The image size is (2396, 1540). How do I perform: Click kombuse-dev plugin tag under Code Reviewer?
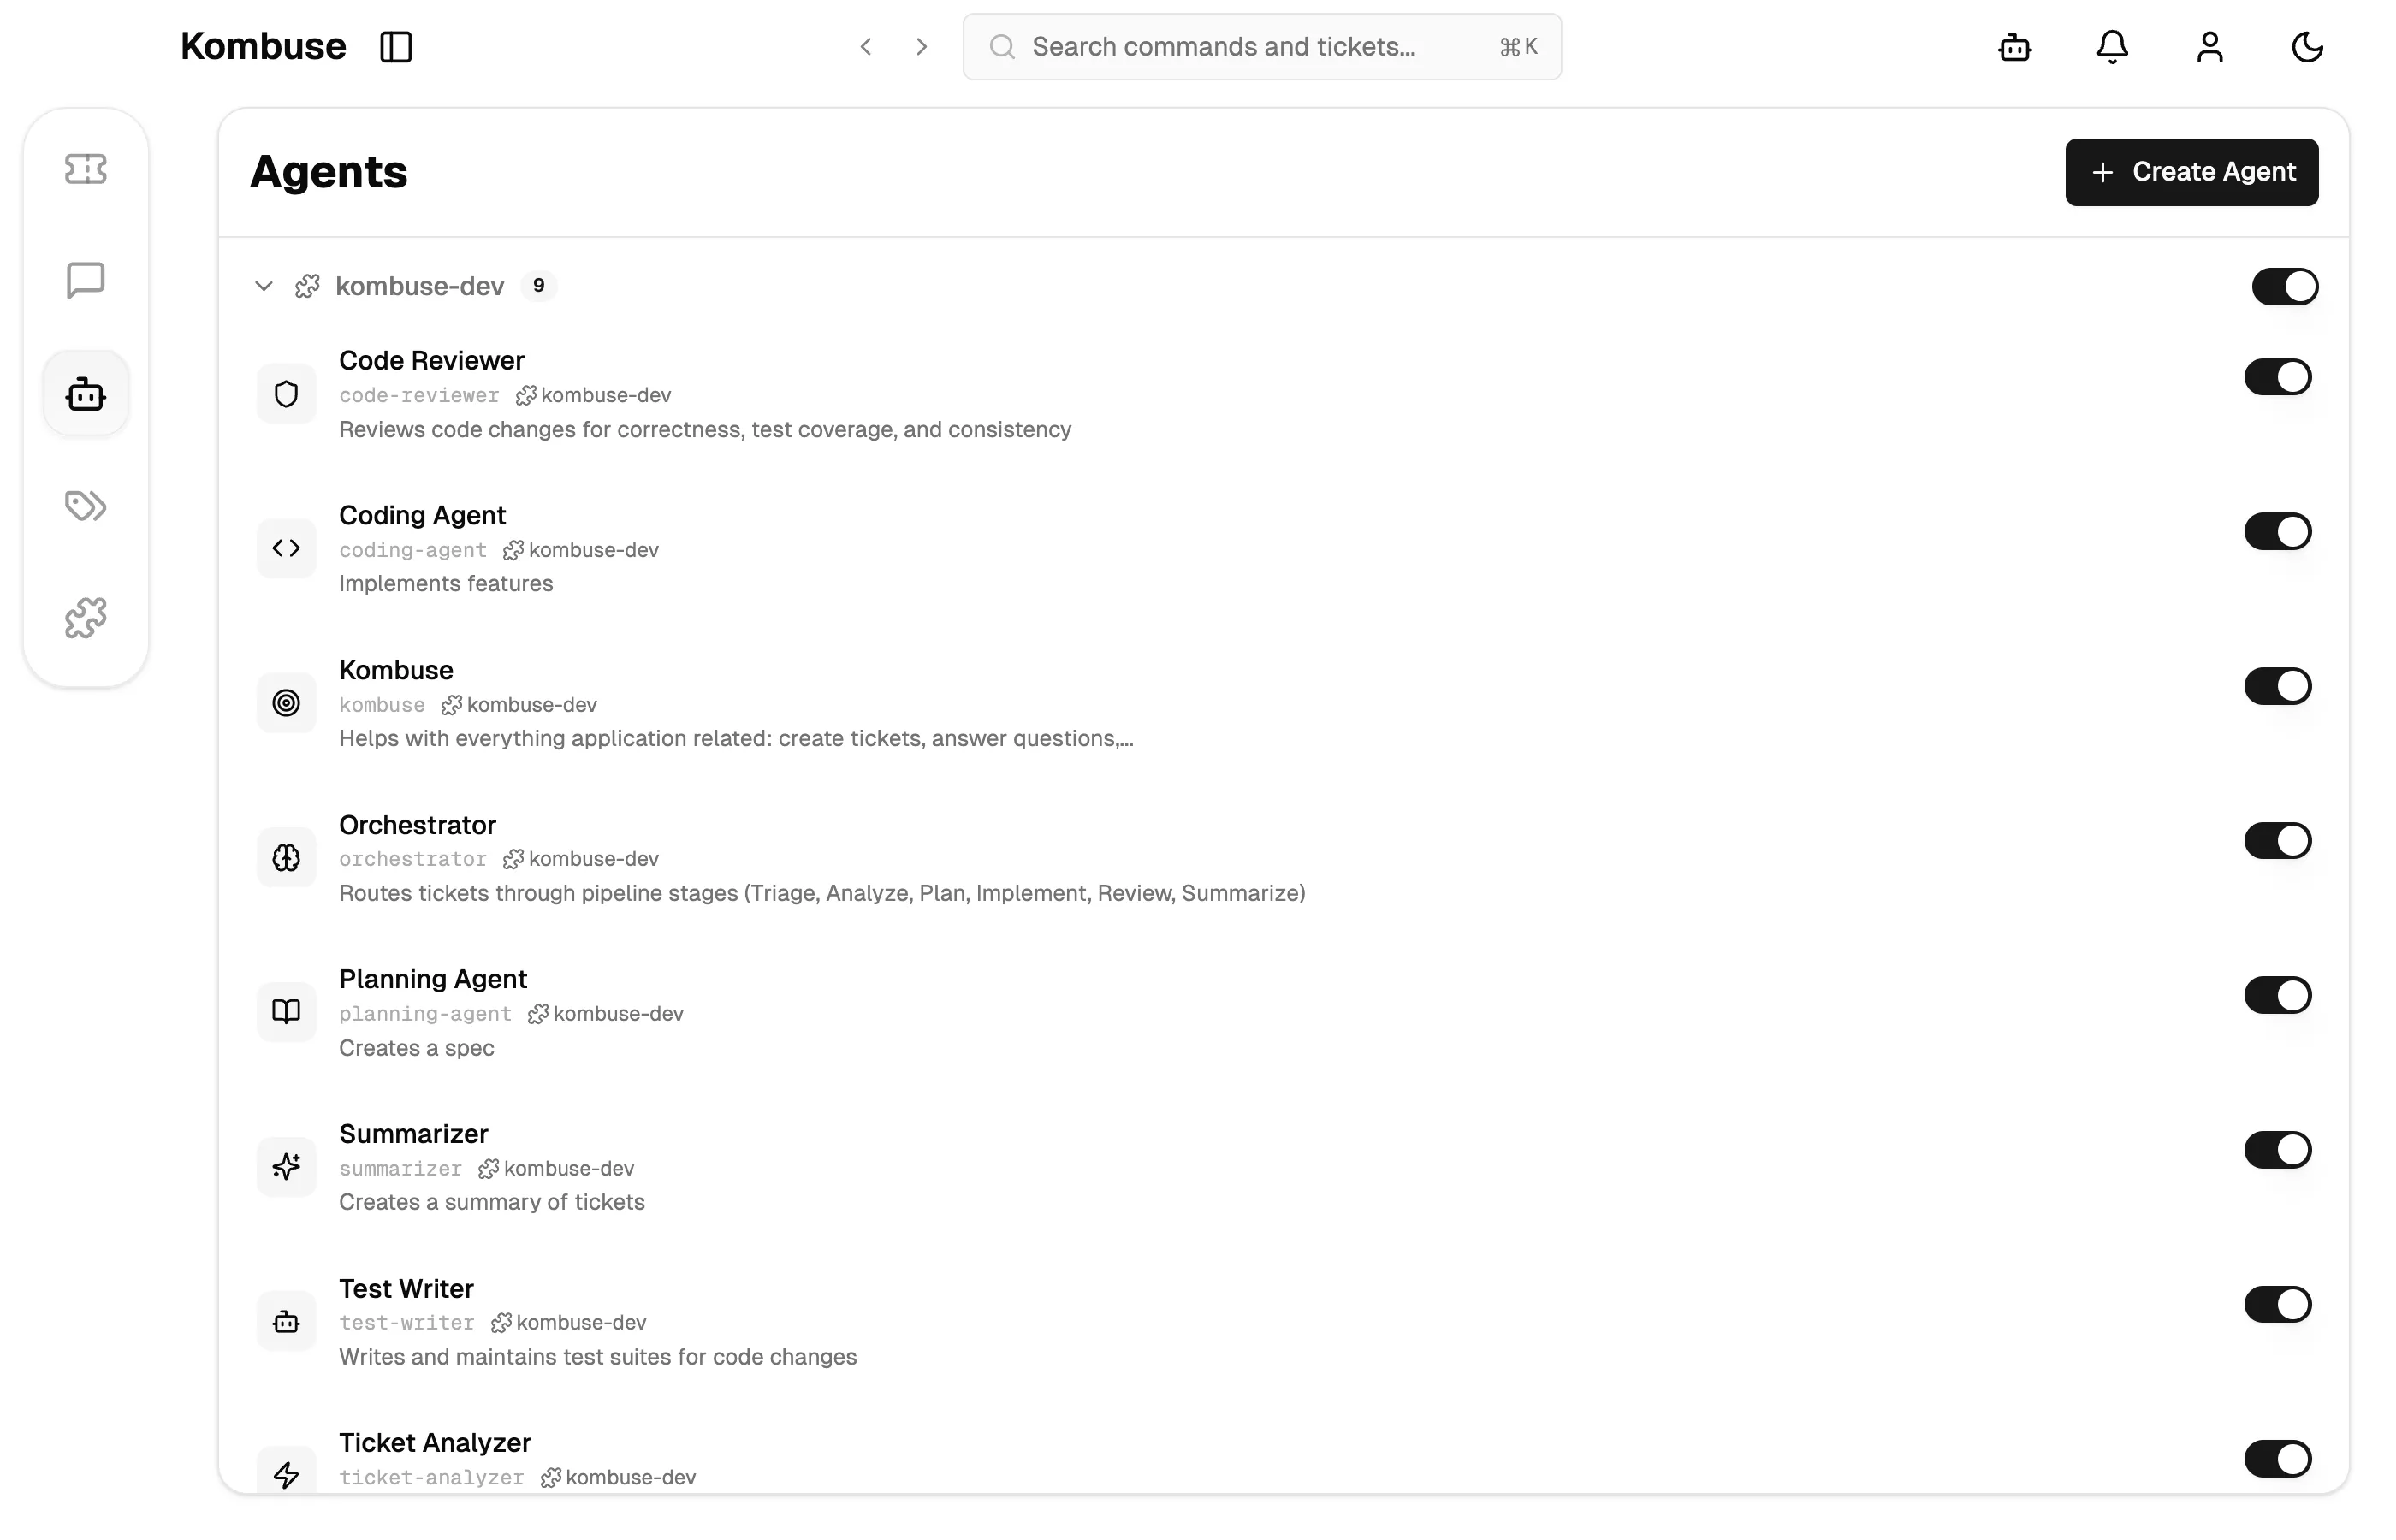pyautogui.click(x=594, y=396)
